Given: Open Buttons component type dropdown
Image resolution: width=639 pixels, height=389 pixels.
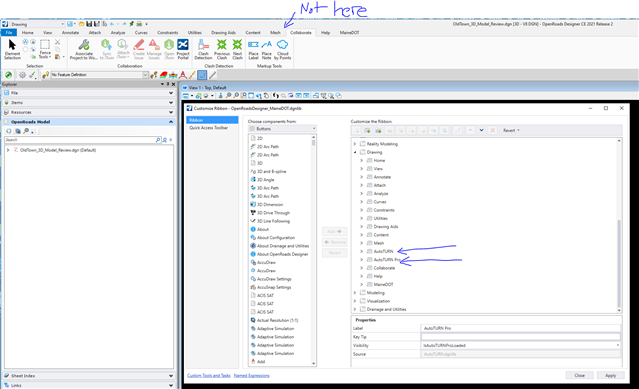Looking at the screenshot, I should point(282,129).
